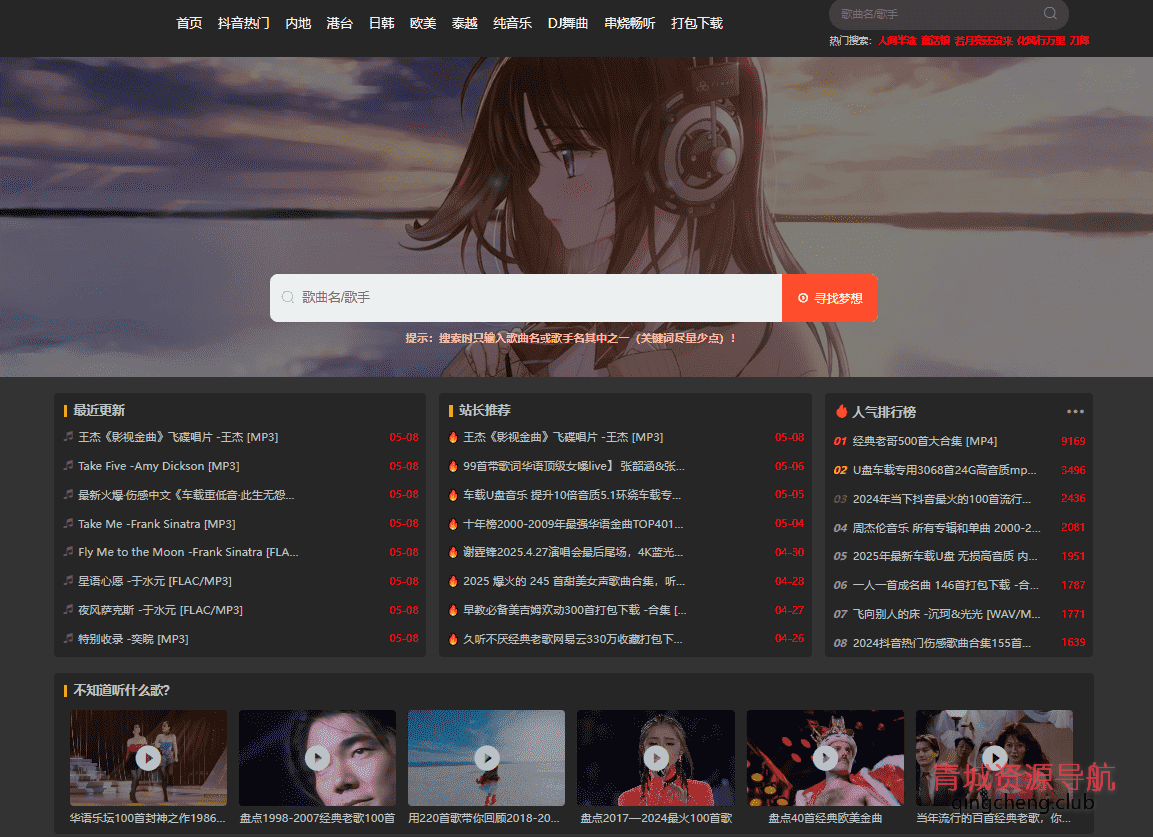Go to 内地 music category

click(x=298, y=24)
